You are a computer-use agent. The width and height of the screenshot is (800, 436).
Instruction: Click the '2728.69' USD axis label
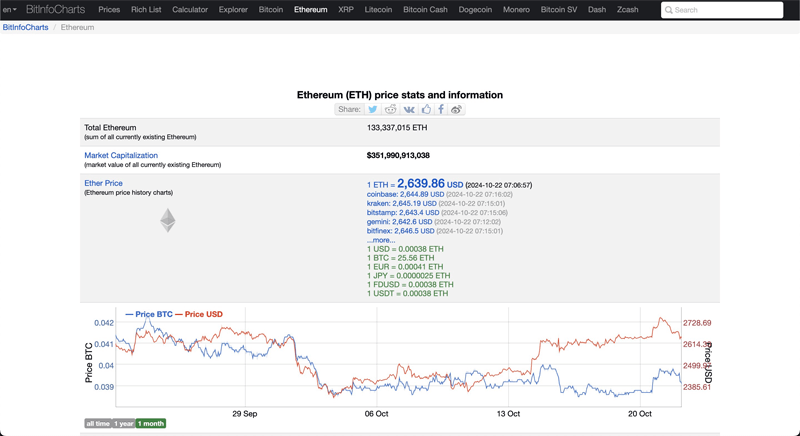tap(697, 323)
